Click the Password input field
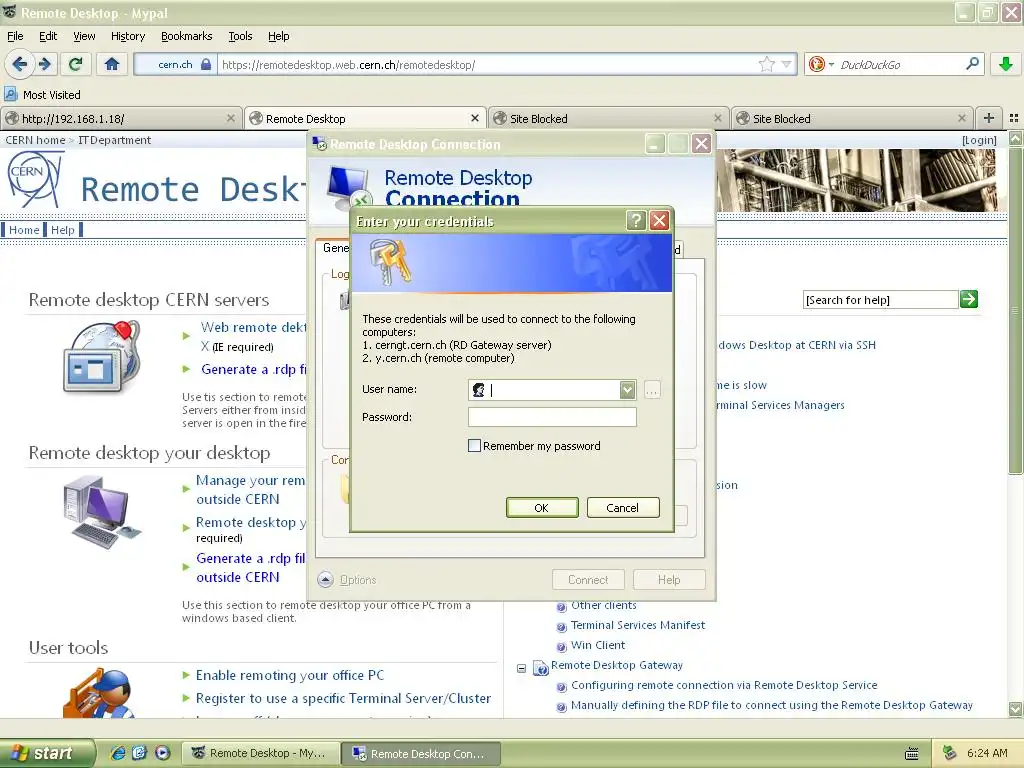 552,417
